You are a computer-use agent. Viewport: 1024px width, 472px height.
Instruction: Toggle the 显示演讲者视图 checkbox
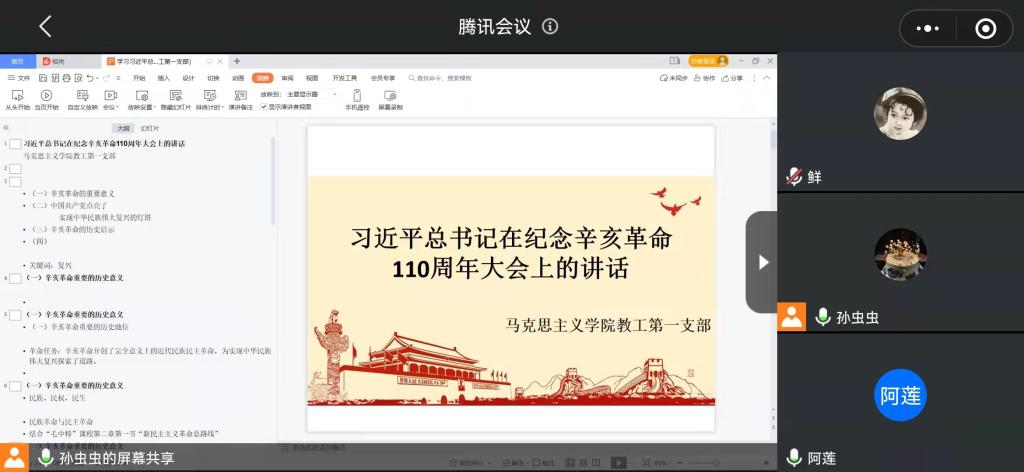(x=264, y=106)
